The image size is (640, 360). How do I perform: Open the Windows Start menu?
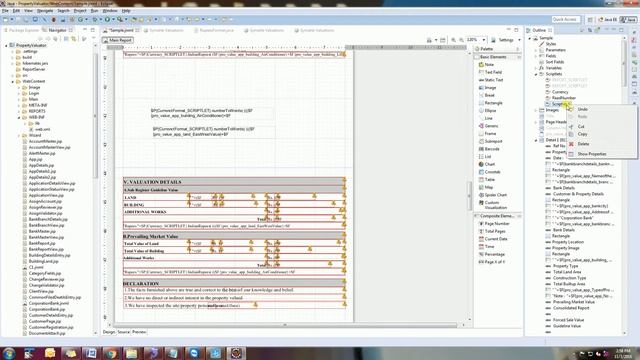(9, 353)
